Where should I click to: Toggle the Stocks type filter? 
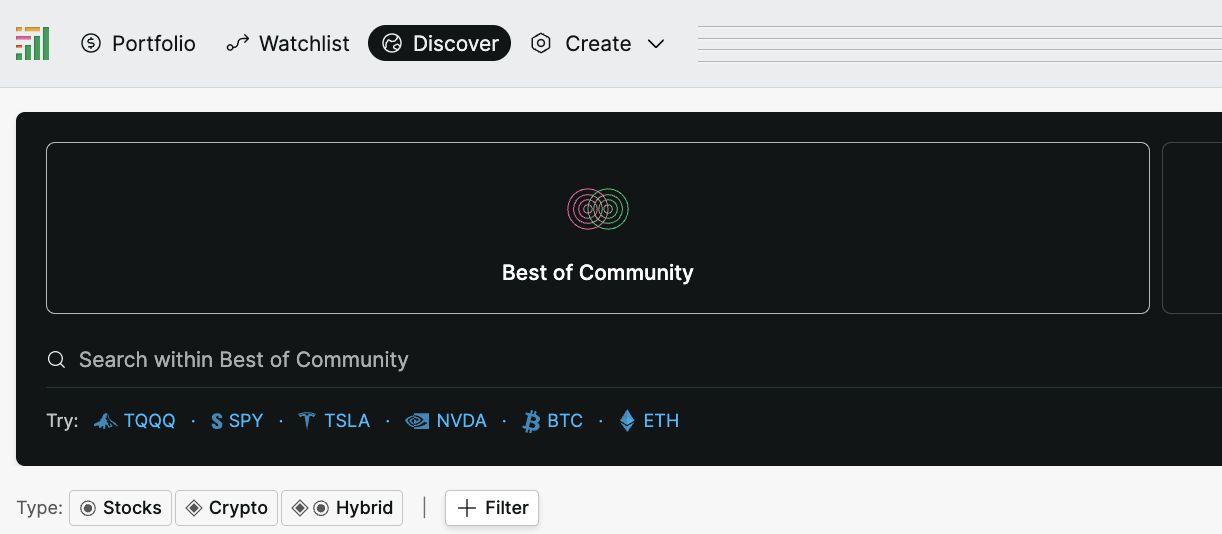pyautogui.click(x=120, y=508)
